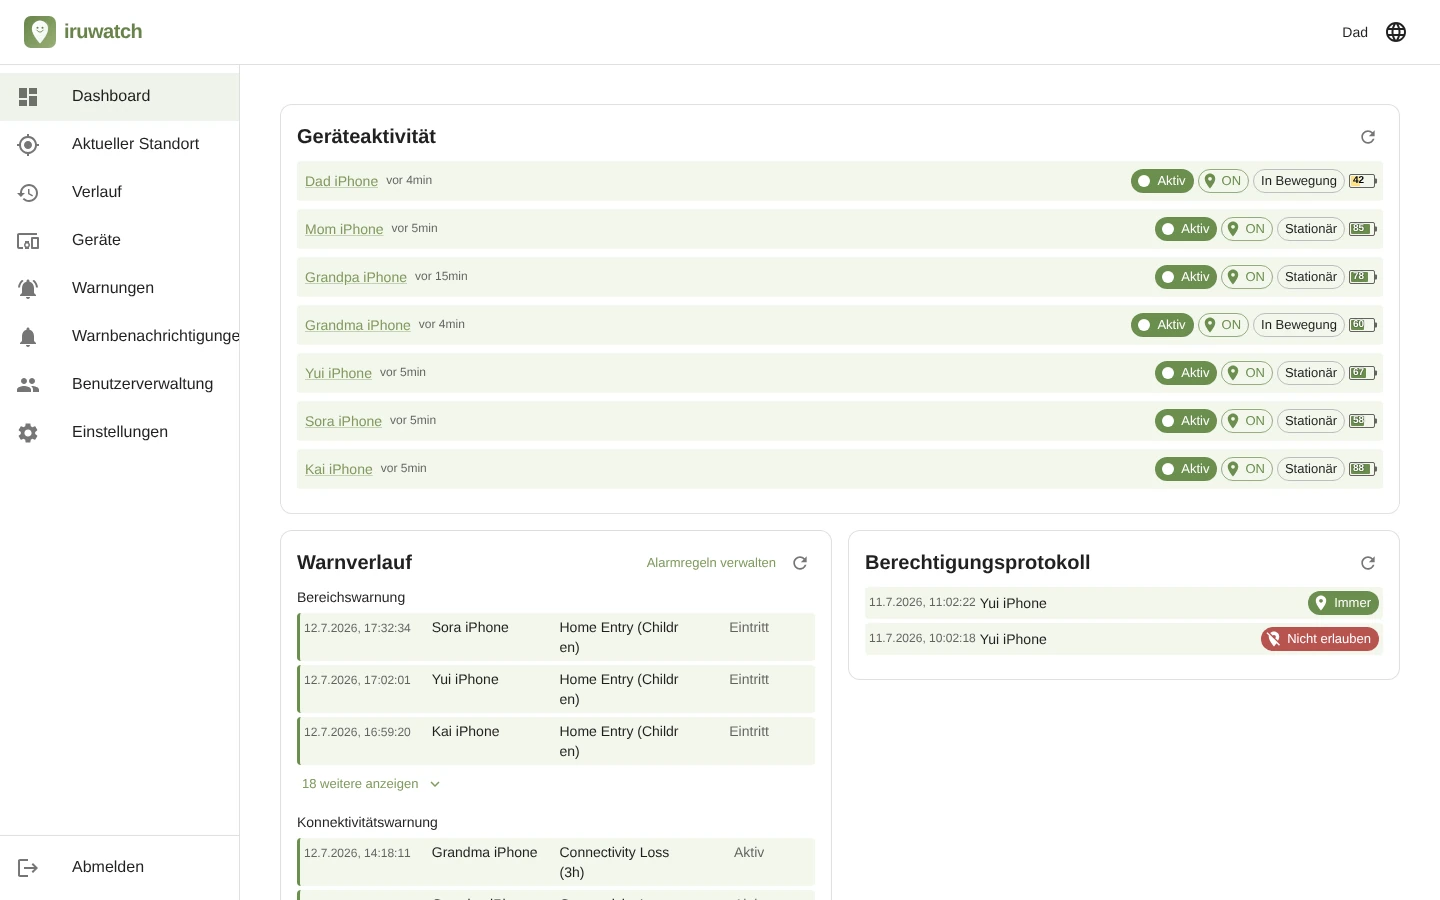This screenshot has width=1440, height=900.
Task: Click the Geräte devices icon
Action: 28,241
